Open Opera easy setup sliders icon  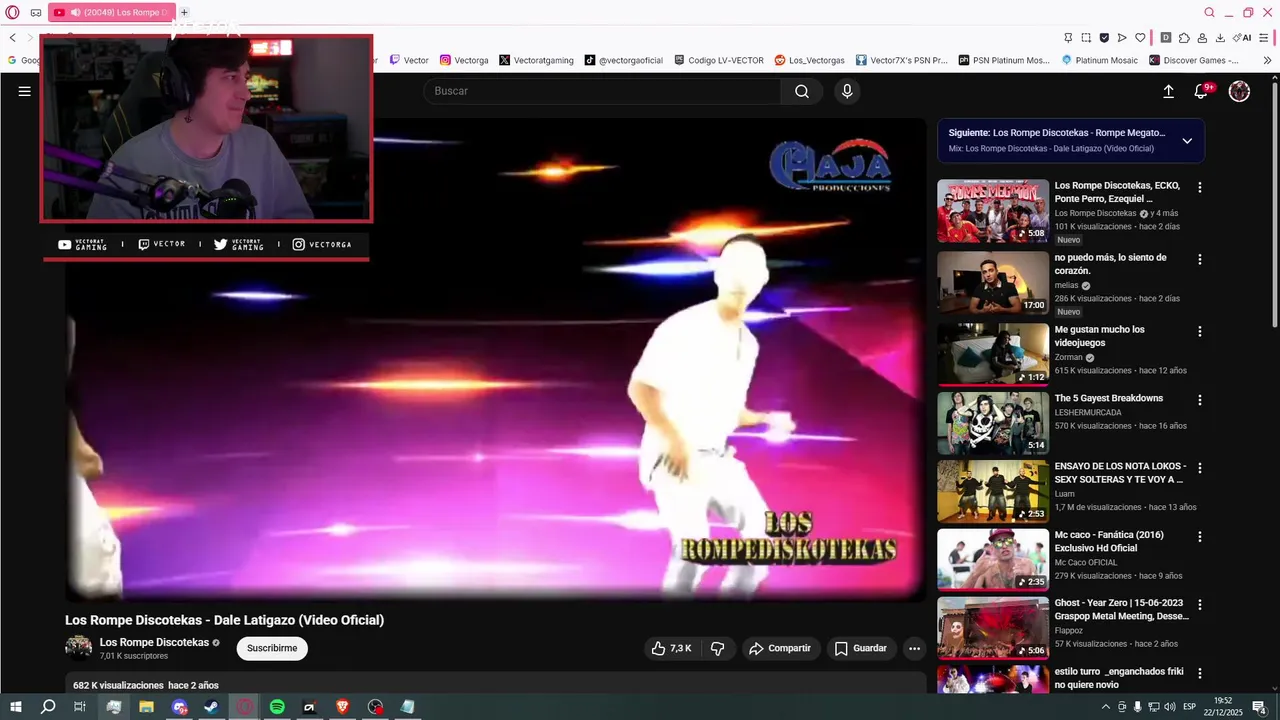[1266, 37]
